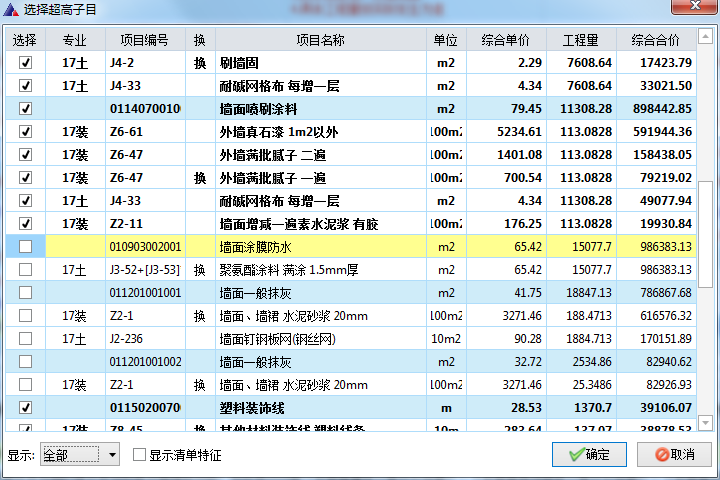
Task: Click the 项目编号 column header
Action: (145, 40)
